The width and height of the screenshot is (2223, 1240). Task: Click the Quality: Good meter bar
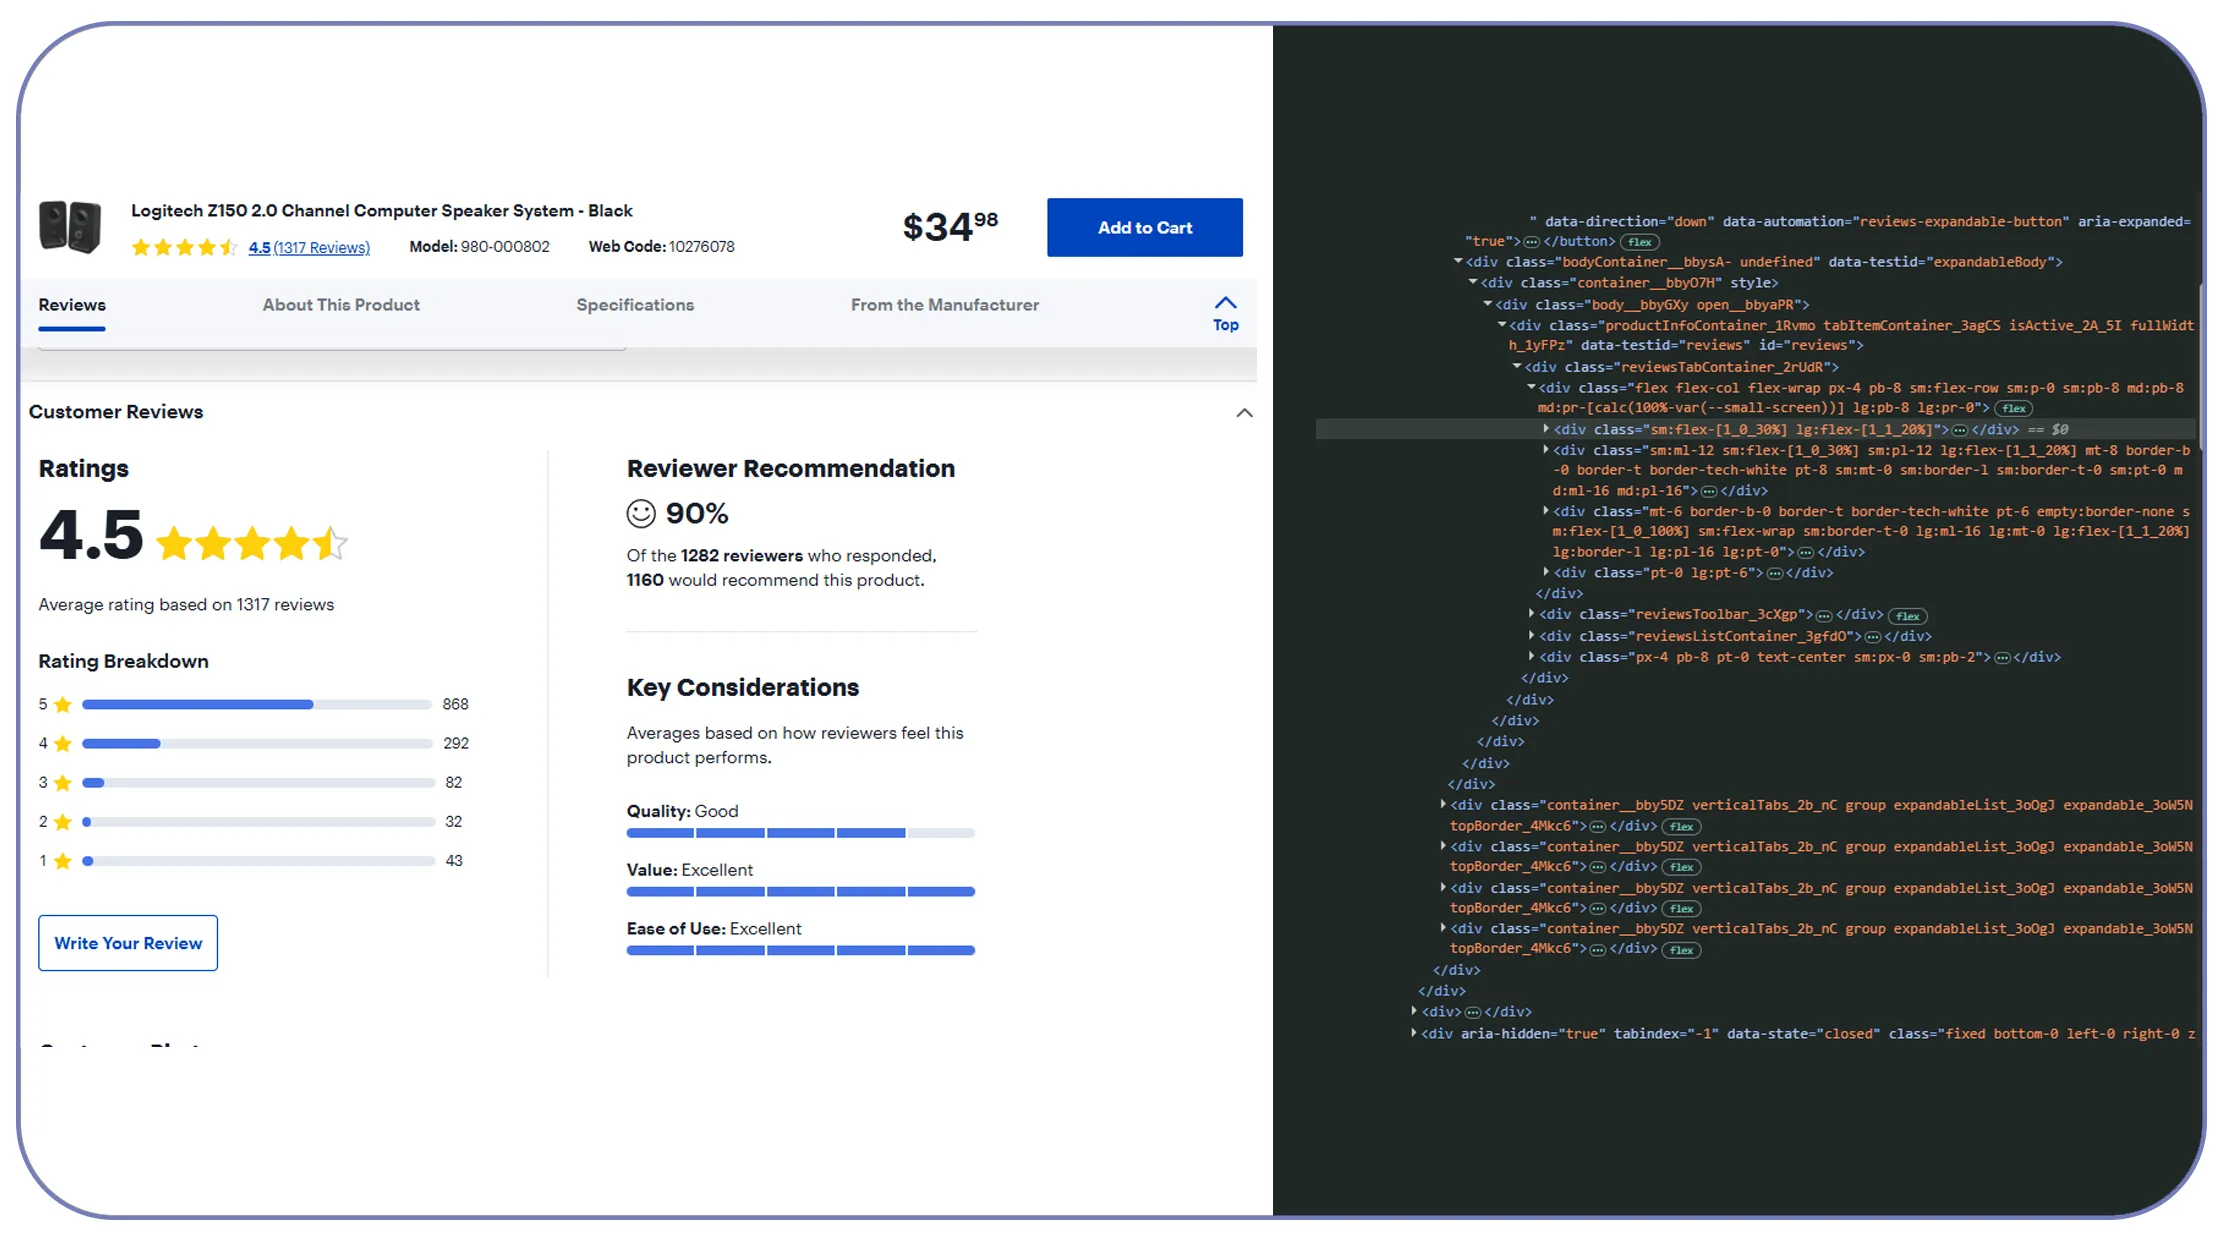tap(801, 833)
